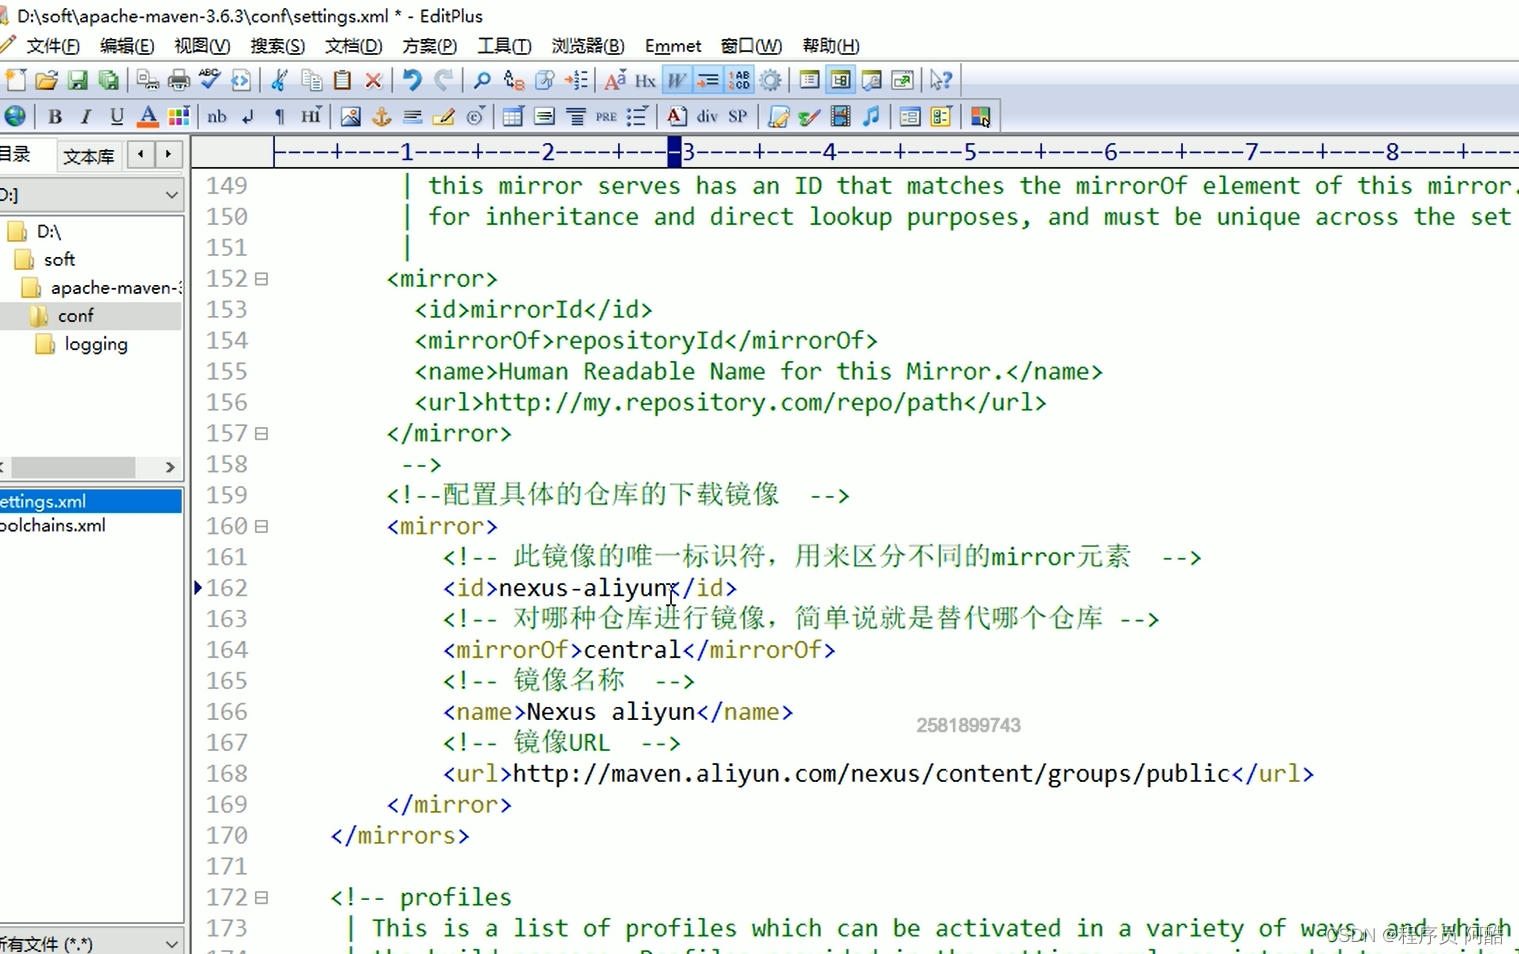Redo the undone edit
1519x954 pixels.
click(x=443, y=80)
